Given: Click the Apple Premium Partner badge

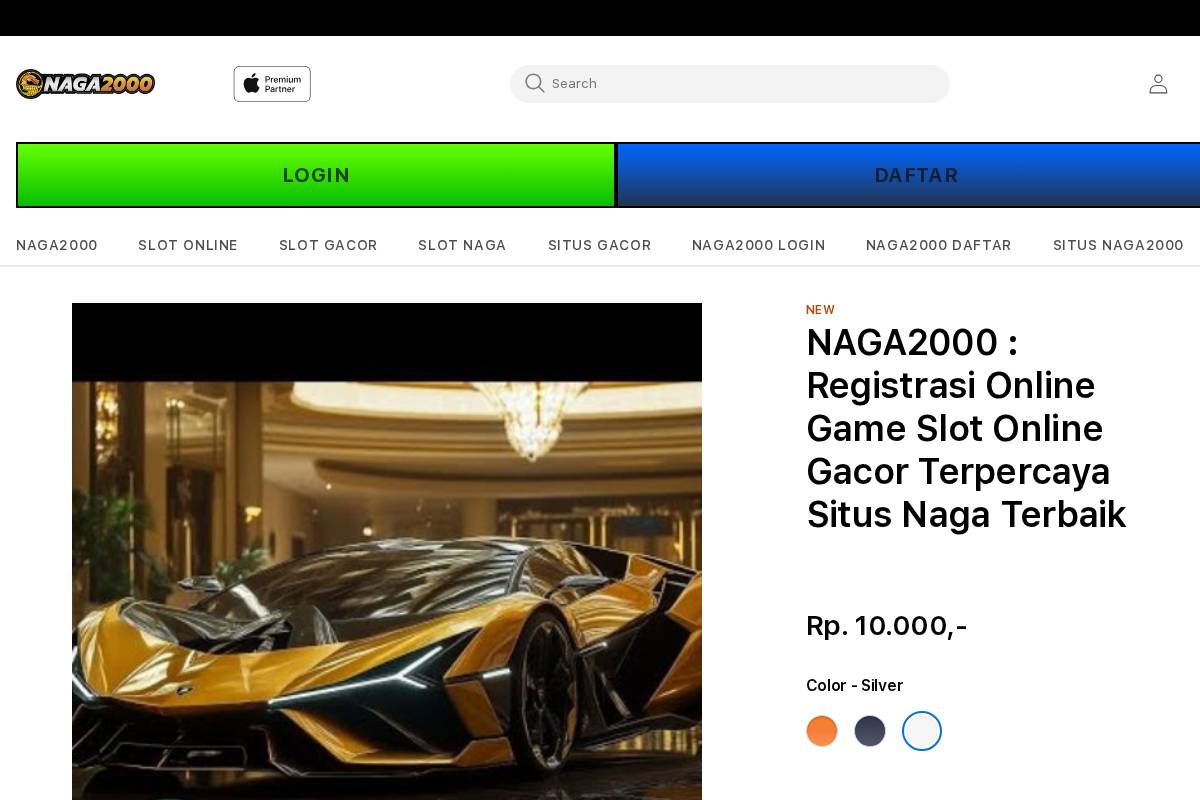Looking at the screenshot, I should 272,84.
